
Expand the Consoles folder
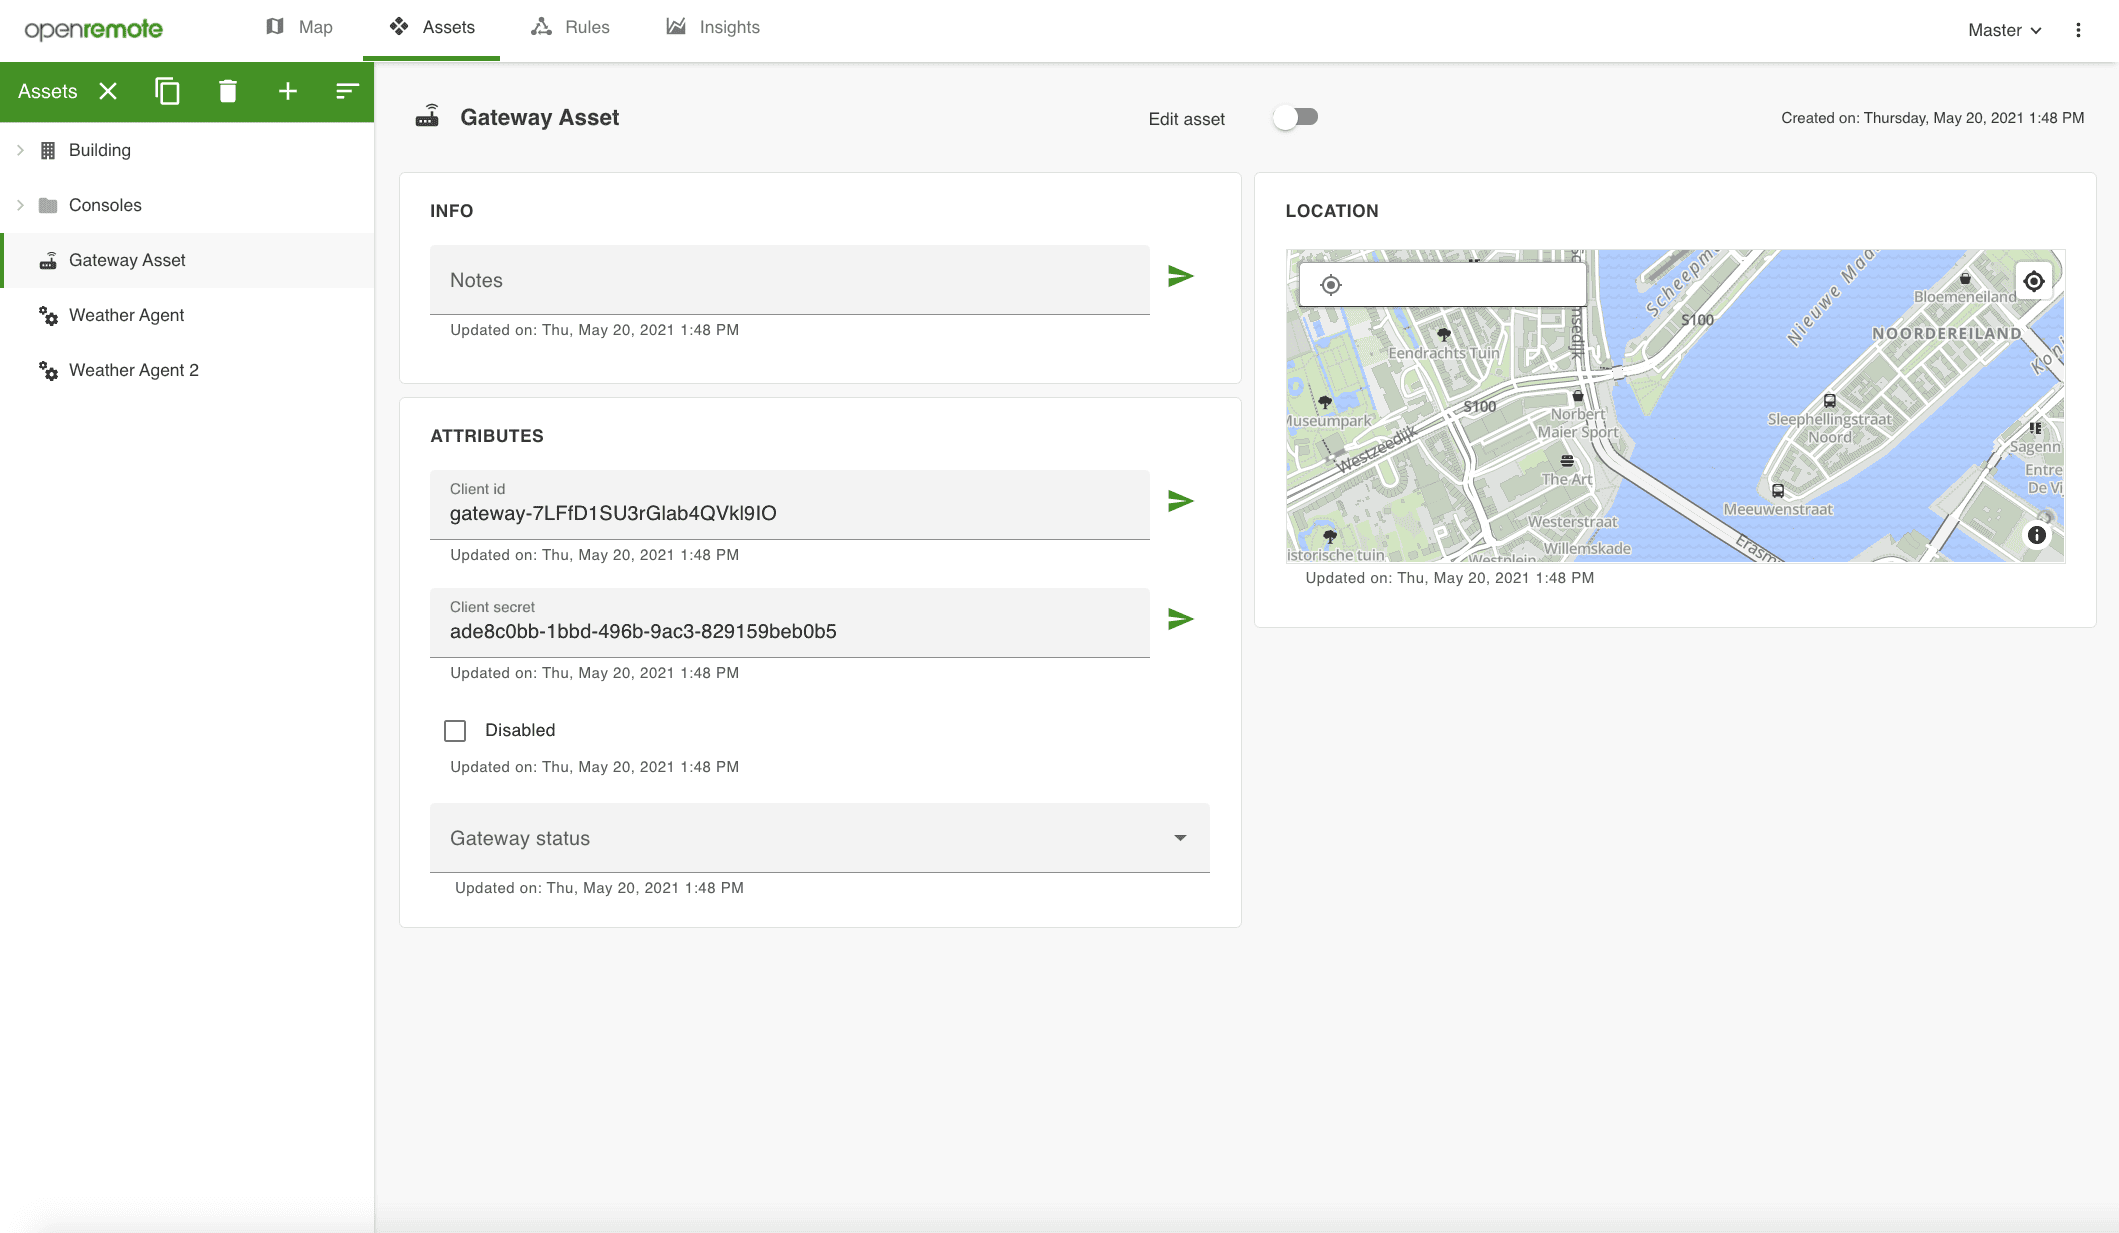point(20,205)
